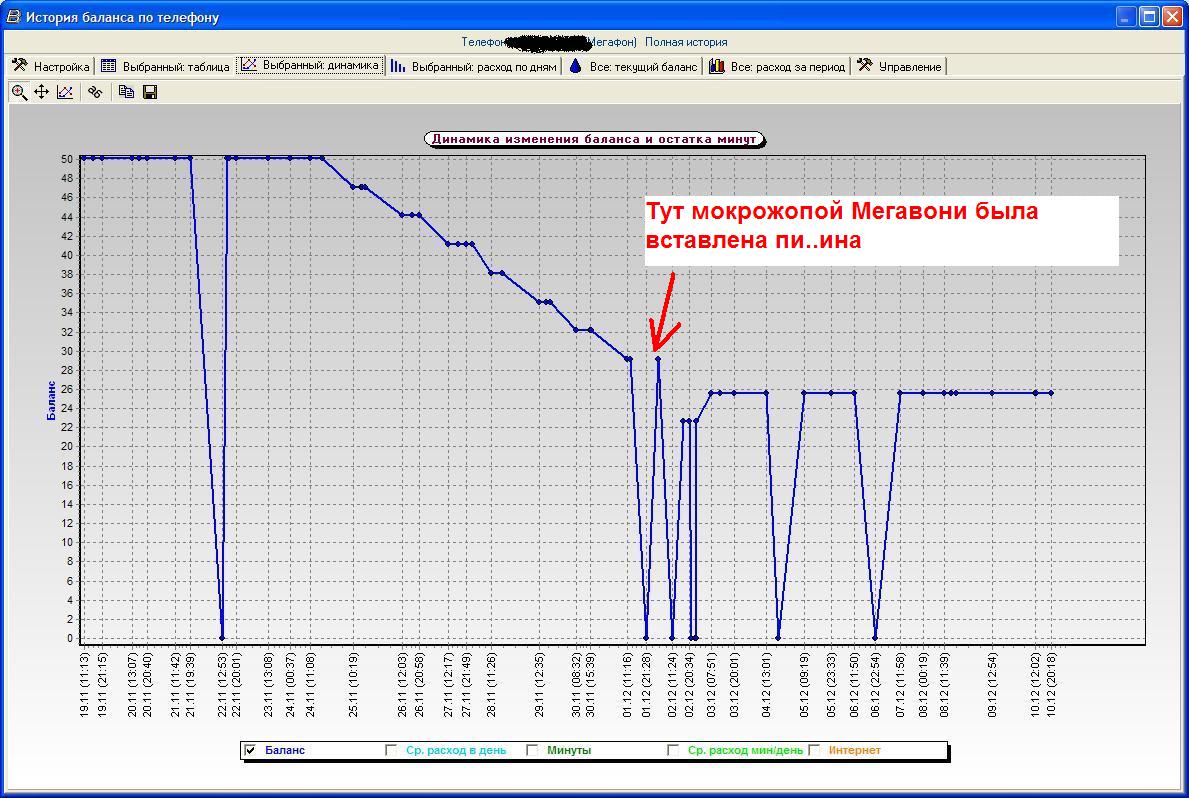
Task: Enable the Ср. расход в день checkbox
Action: 391,750
